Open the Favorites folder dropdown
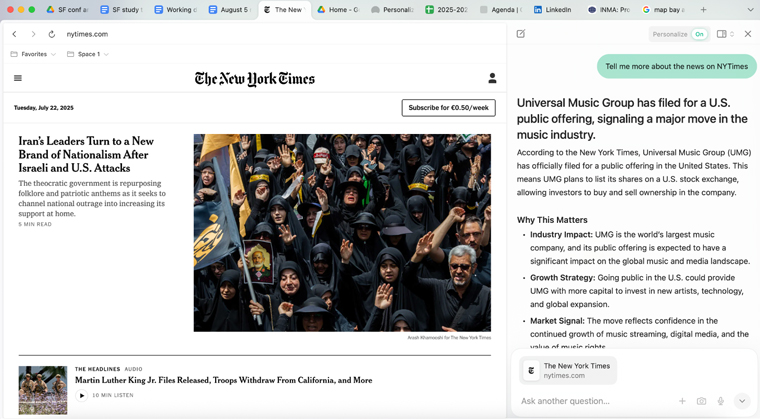 33,54
